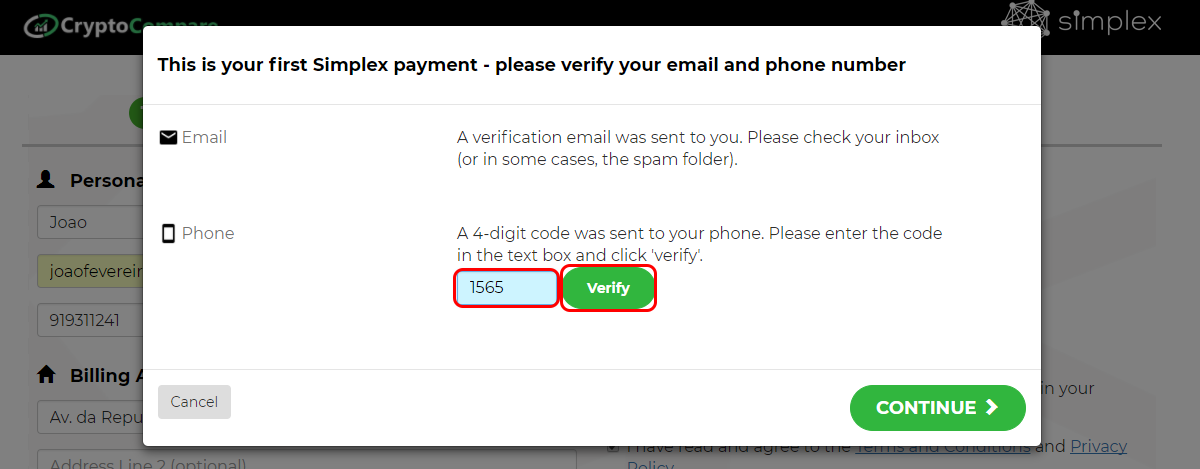Click the green step circle indicator

tap(136, 113)
